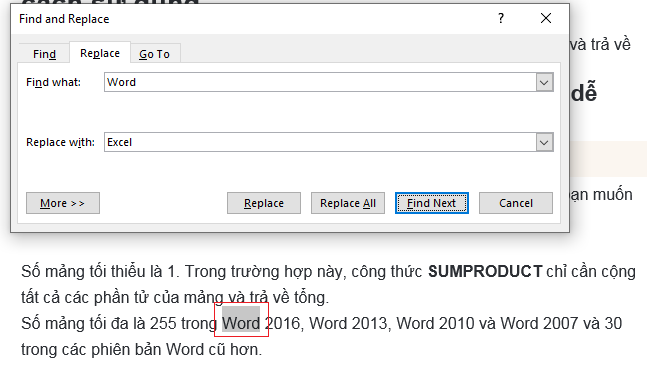Click the Replace button
The width and height of the screenshot is (669, 371).
(264, 203)
